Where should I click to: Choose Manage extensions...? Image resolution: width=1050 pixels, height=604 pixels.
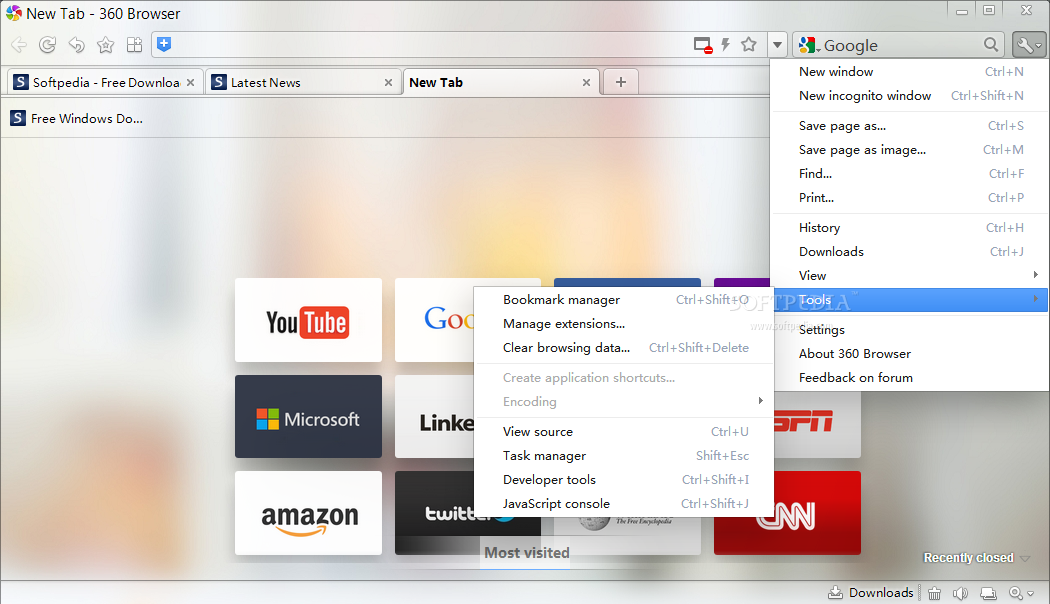pos(623,324)
